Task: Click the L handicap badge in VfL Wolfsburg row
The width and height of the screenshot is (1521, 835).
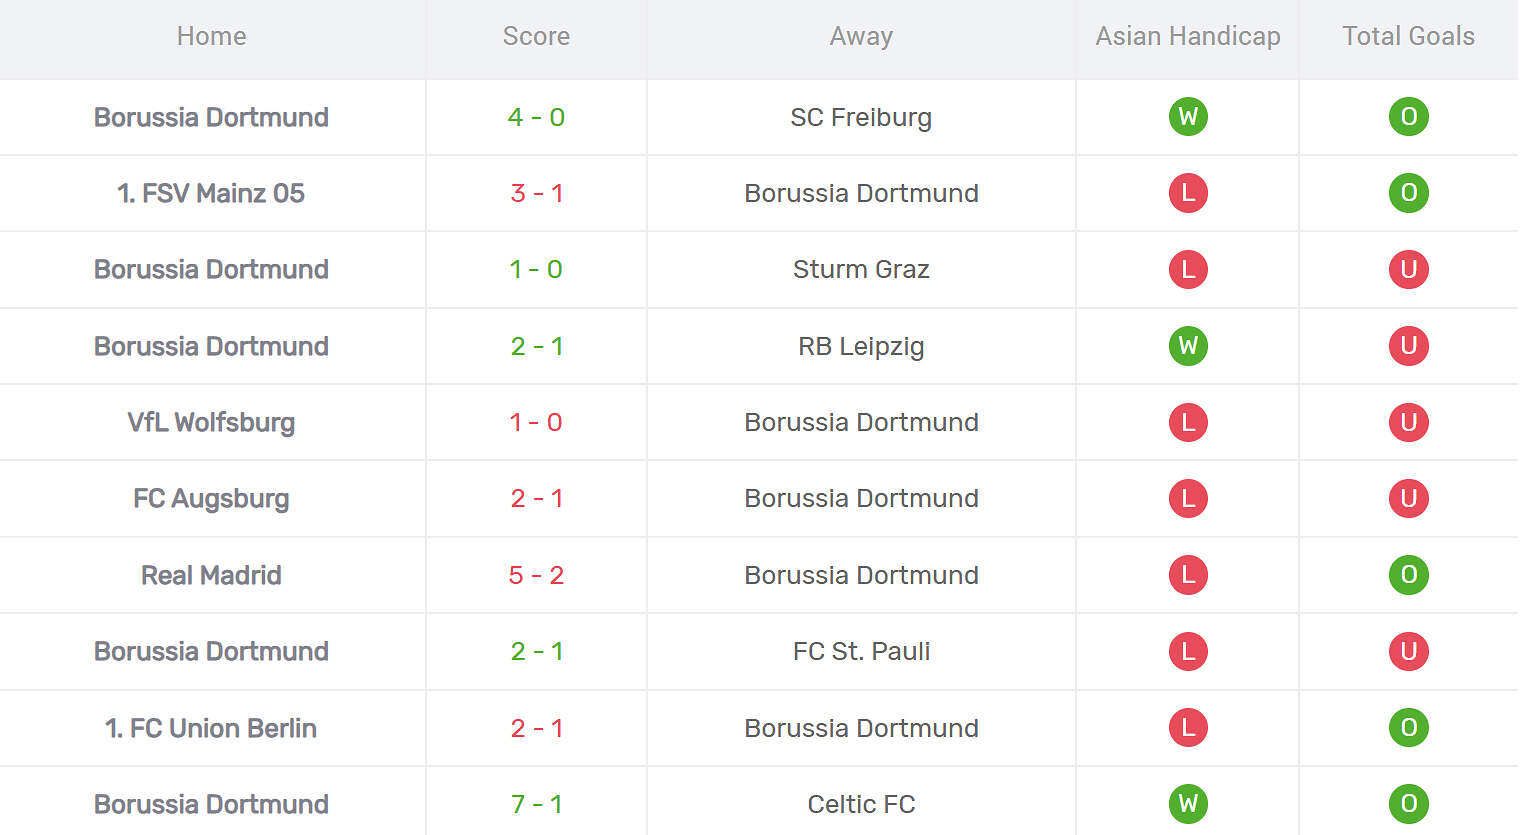Action: [1188, 422]
